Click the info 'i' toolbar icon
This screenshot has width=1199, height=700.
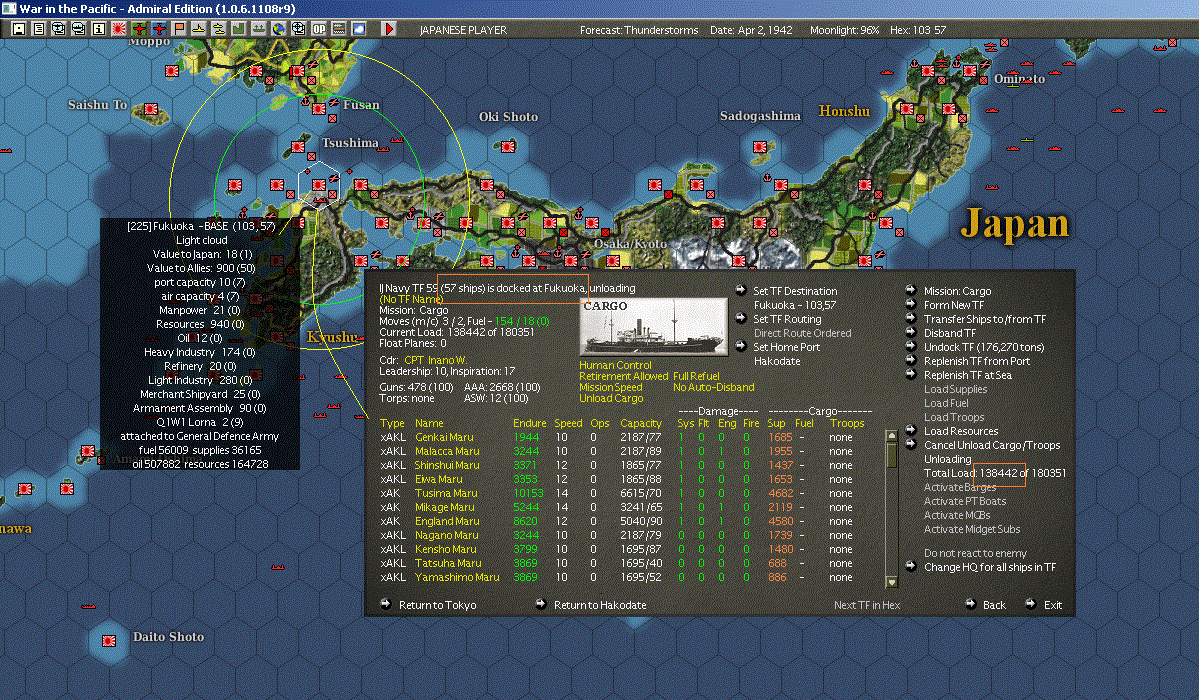(x=99, y=29)
